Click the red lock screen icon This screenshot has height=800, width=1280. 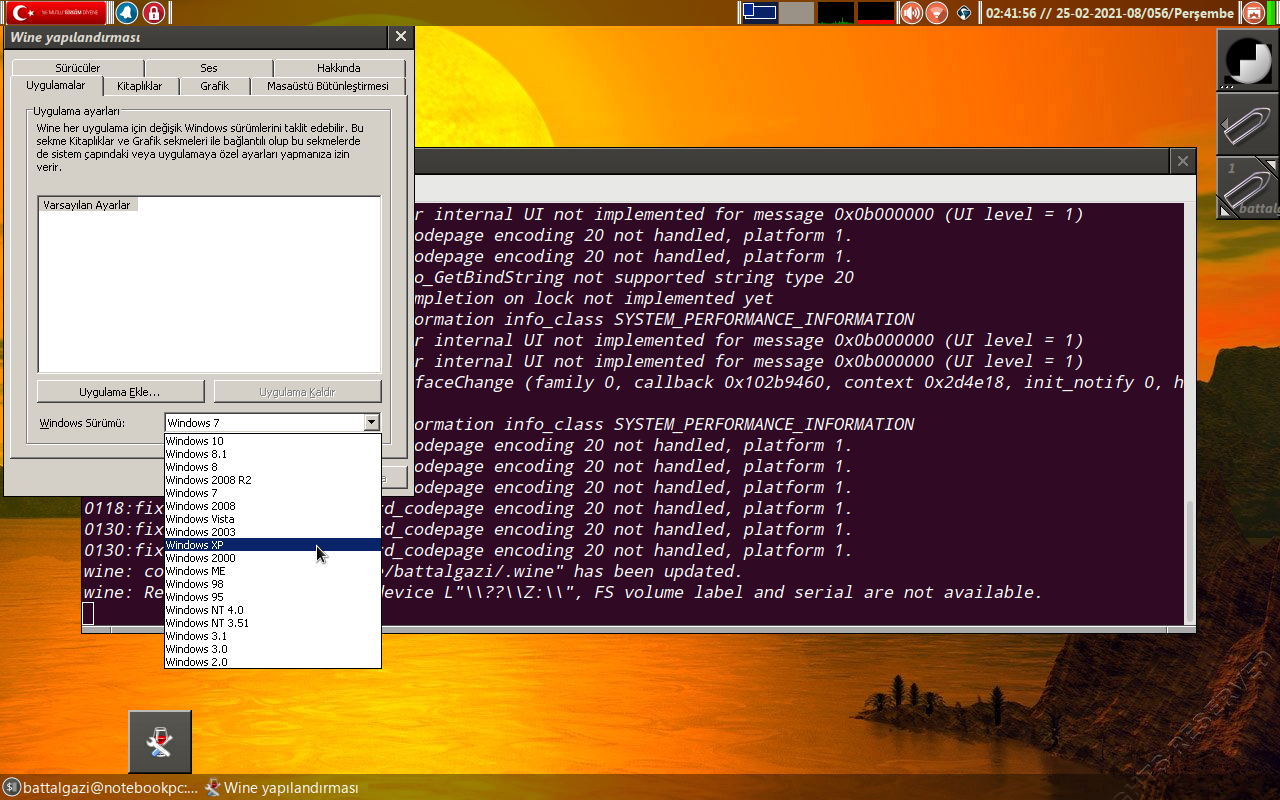tap(153, 13)
